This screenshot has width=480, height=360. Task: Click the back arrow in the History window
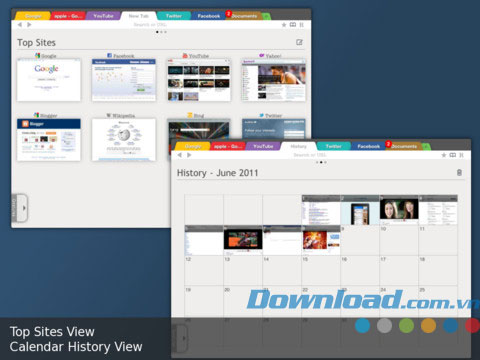(180, 155)
